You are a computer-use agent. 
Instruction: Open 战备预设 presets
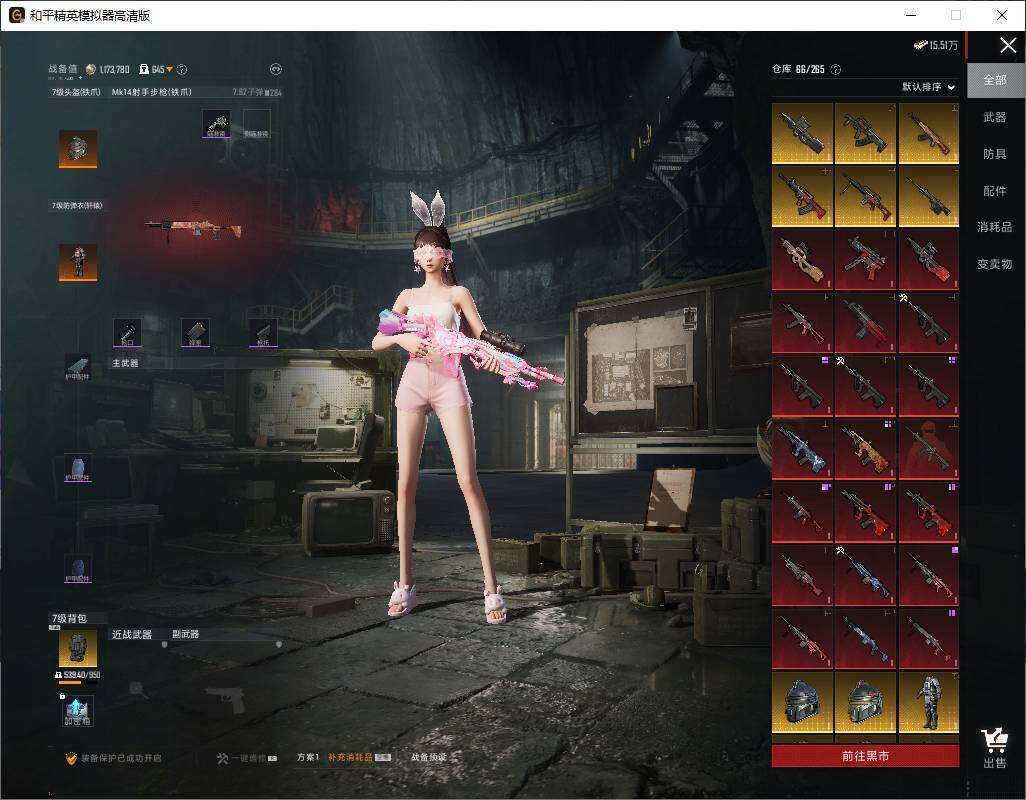click(x=429, y=757)
